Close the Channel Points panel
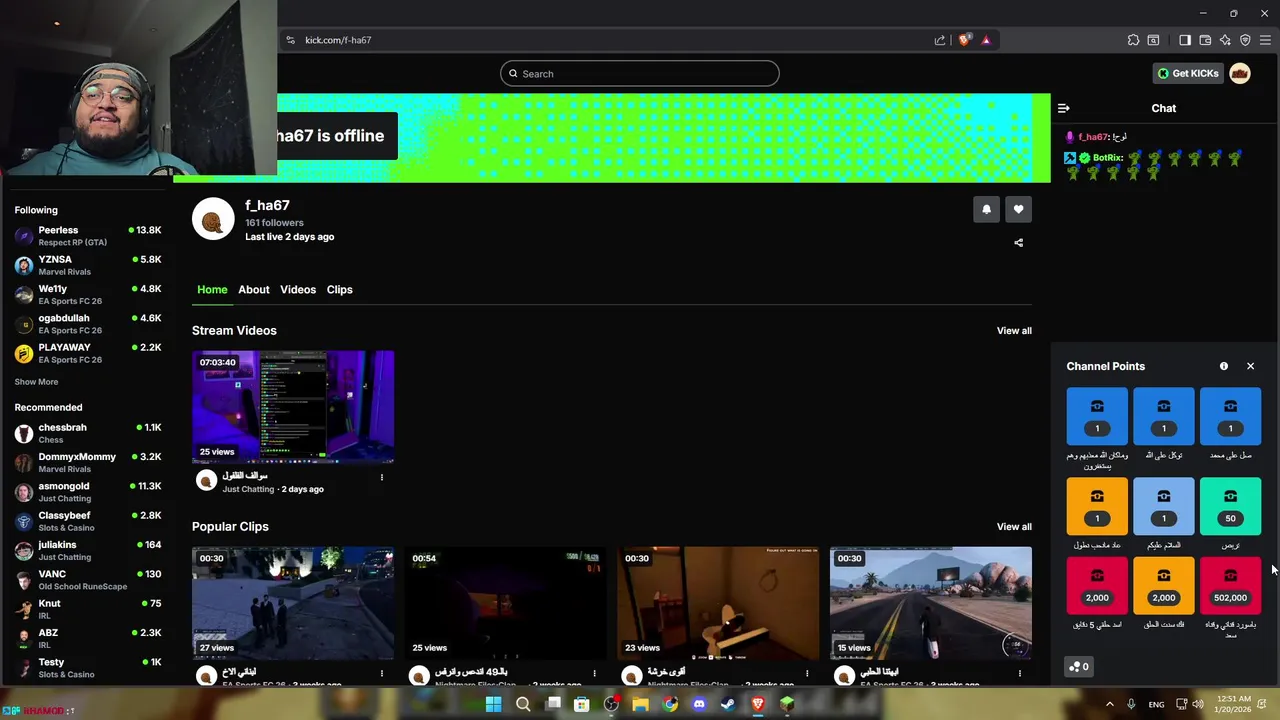 [1250, 366]
